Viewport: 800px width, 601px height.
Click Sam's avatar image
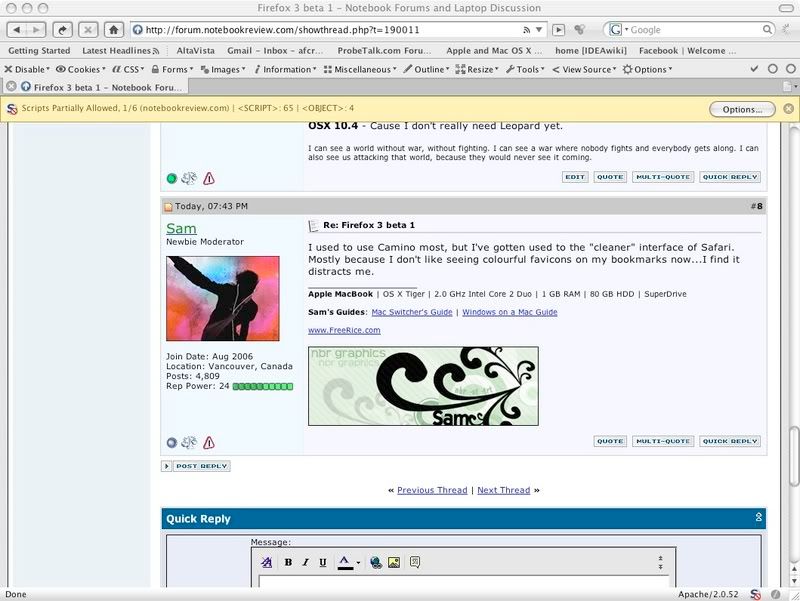pyautogui.click(x=222, y=298)
